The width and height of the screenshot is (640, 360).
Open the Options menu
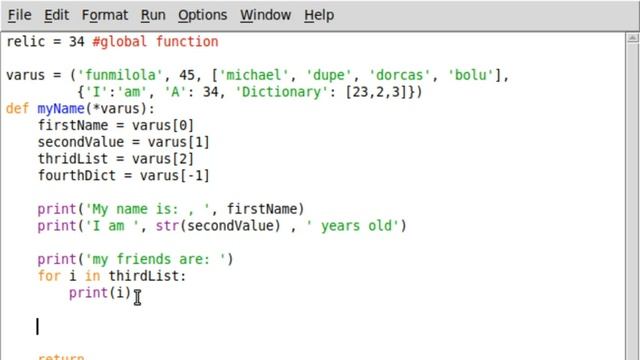pyautogui.click(x=202, y=15)
